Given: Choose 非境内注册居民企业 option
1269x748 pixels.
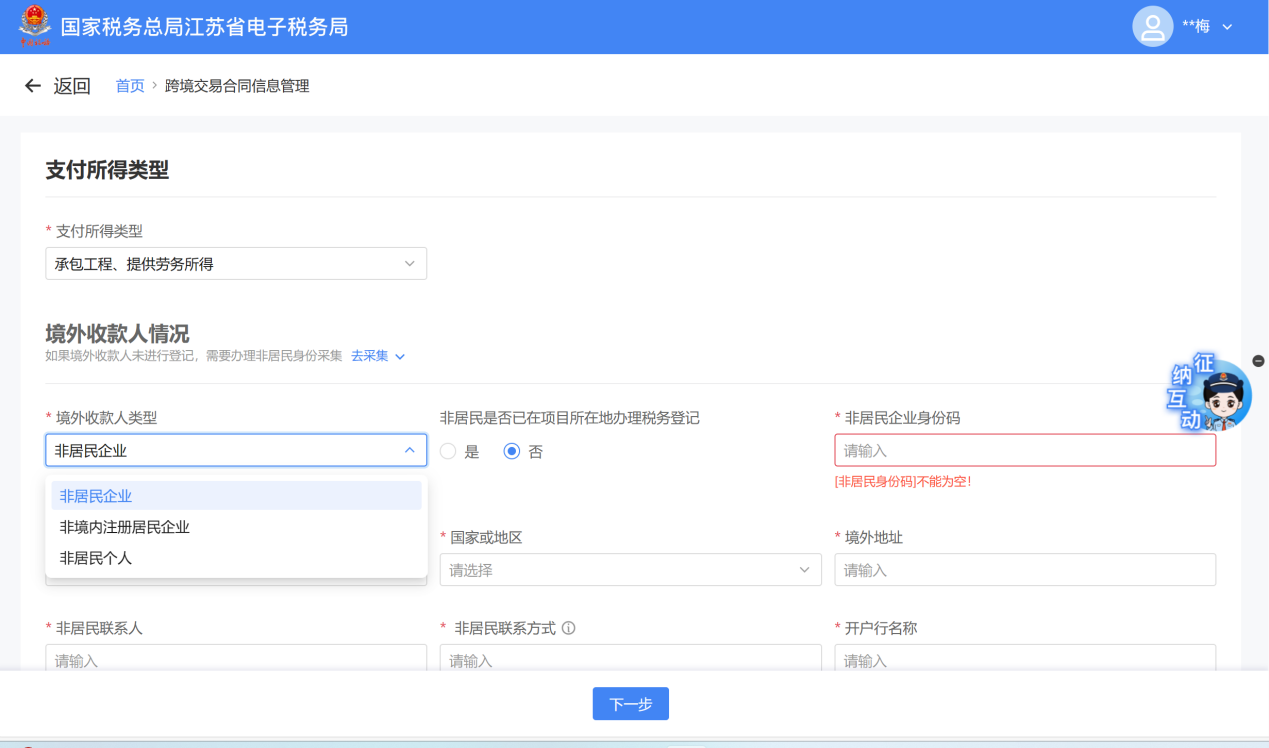Looking at the screenshot, I should 124,527.
